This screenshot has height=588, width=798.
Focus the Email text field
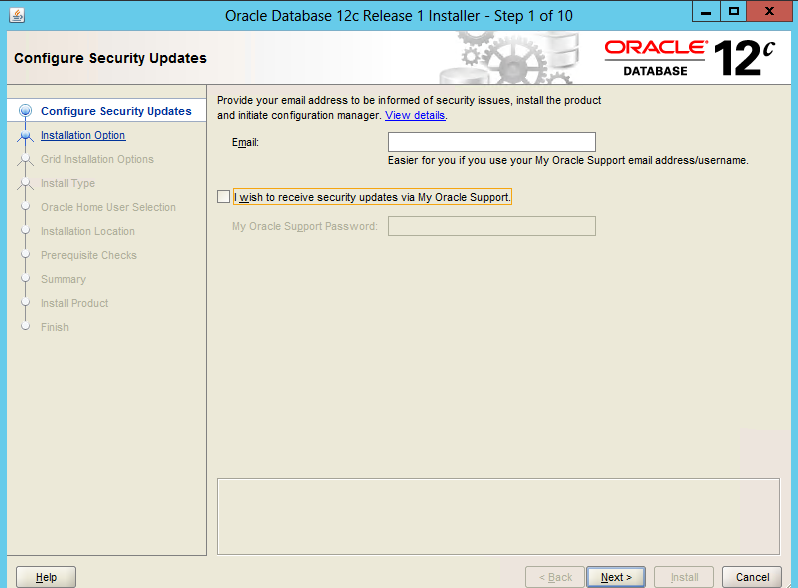(x=491, y=142)
